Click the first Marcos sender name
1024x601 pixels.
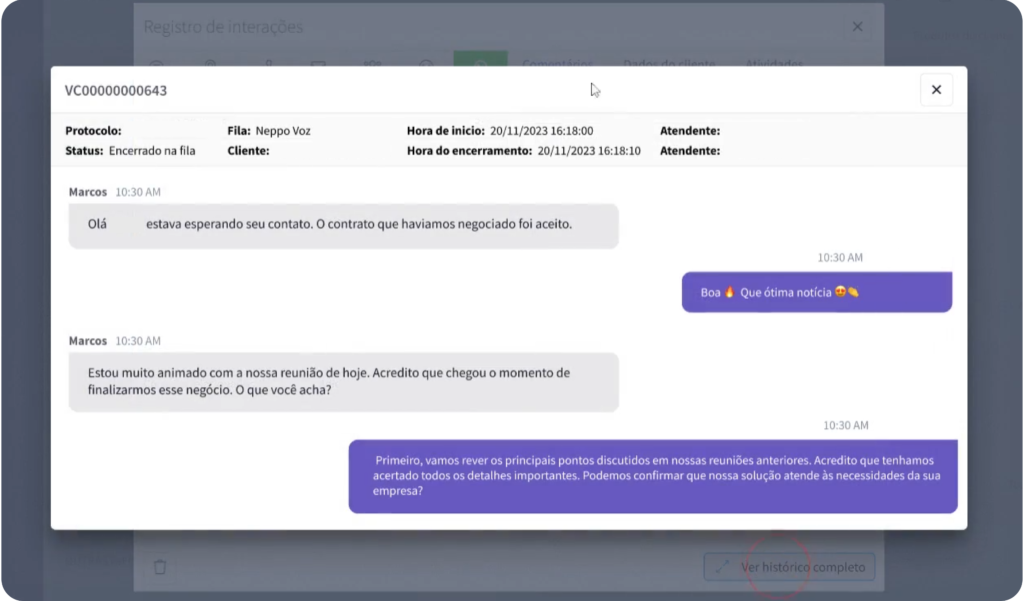tap(88, 191)
